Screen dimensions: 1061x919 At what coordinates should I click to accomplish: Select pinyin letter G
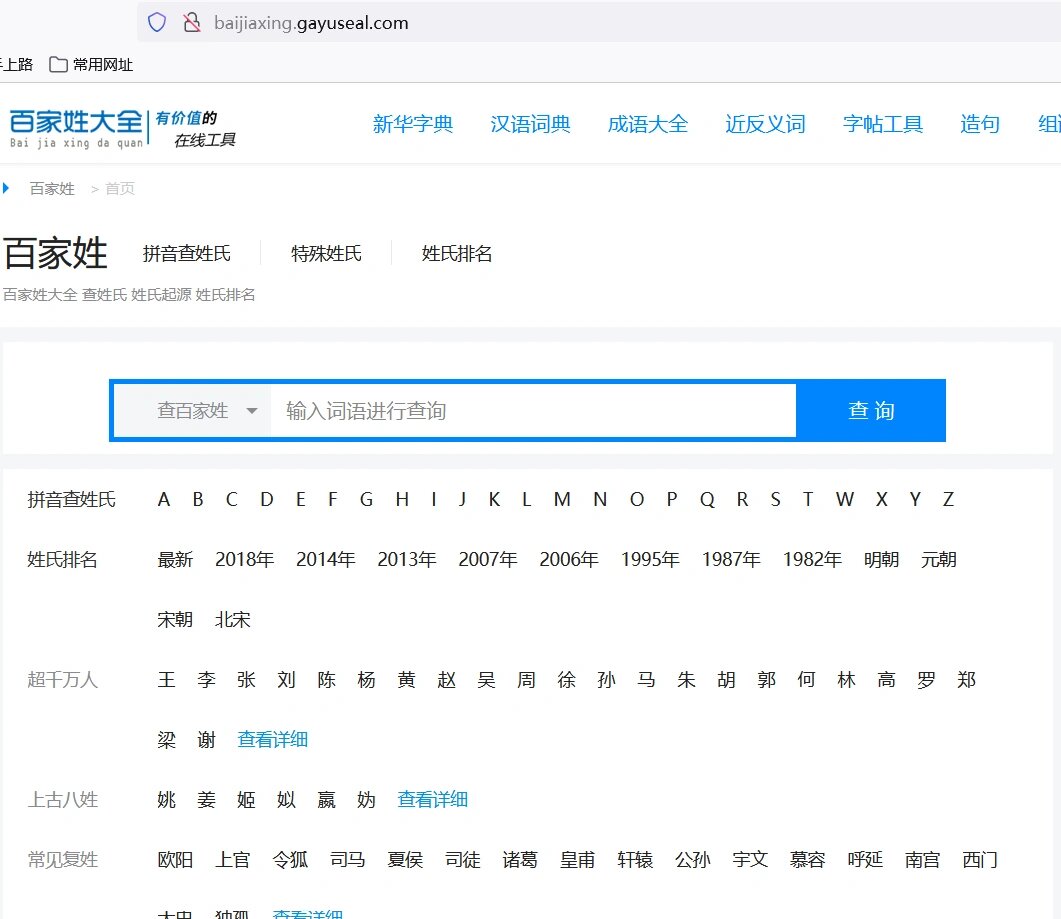tap(366, 499)
